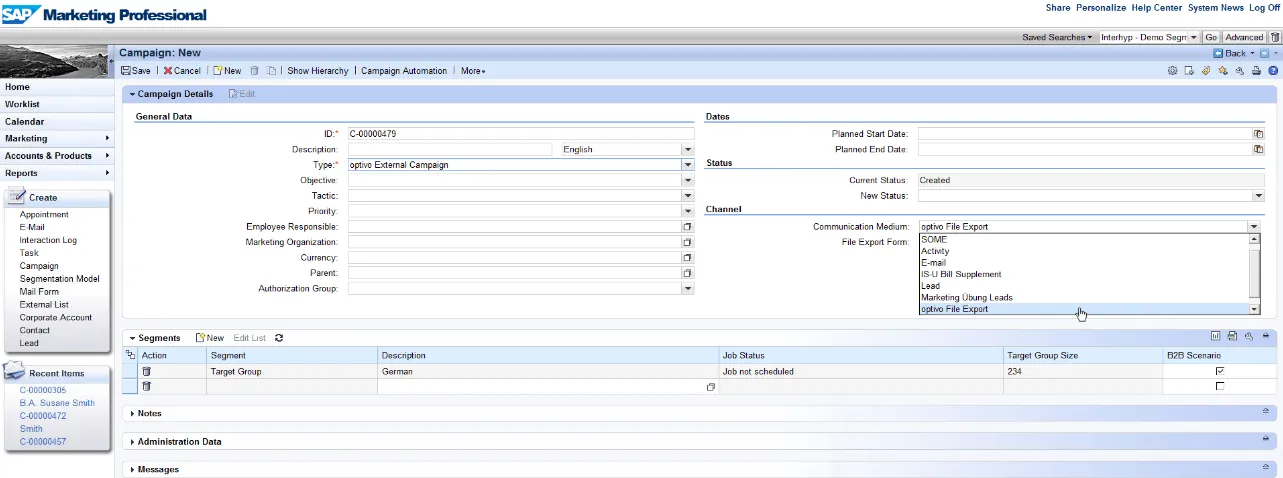This screenshot has height=478, width=1283.
Task: Open the More toolbar menu
Action: coord(473,71)
